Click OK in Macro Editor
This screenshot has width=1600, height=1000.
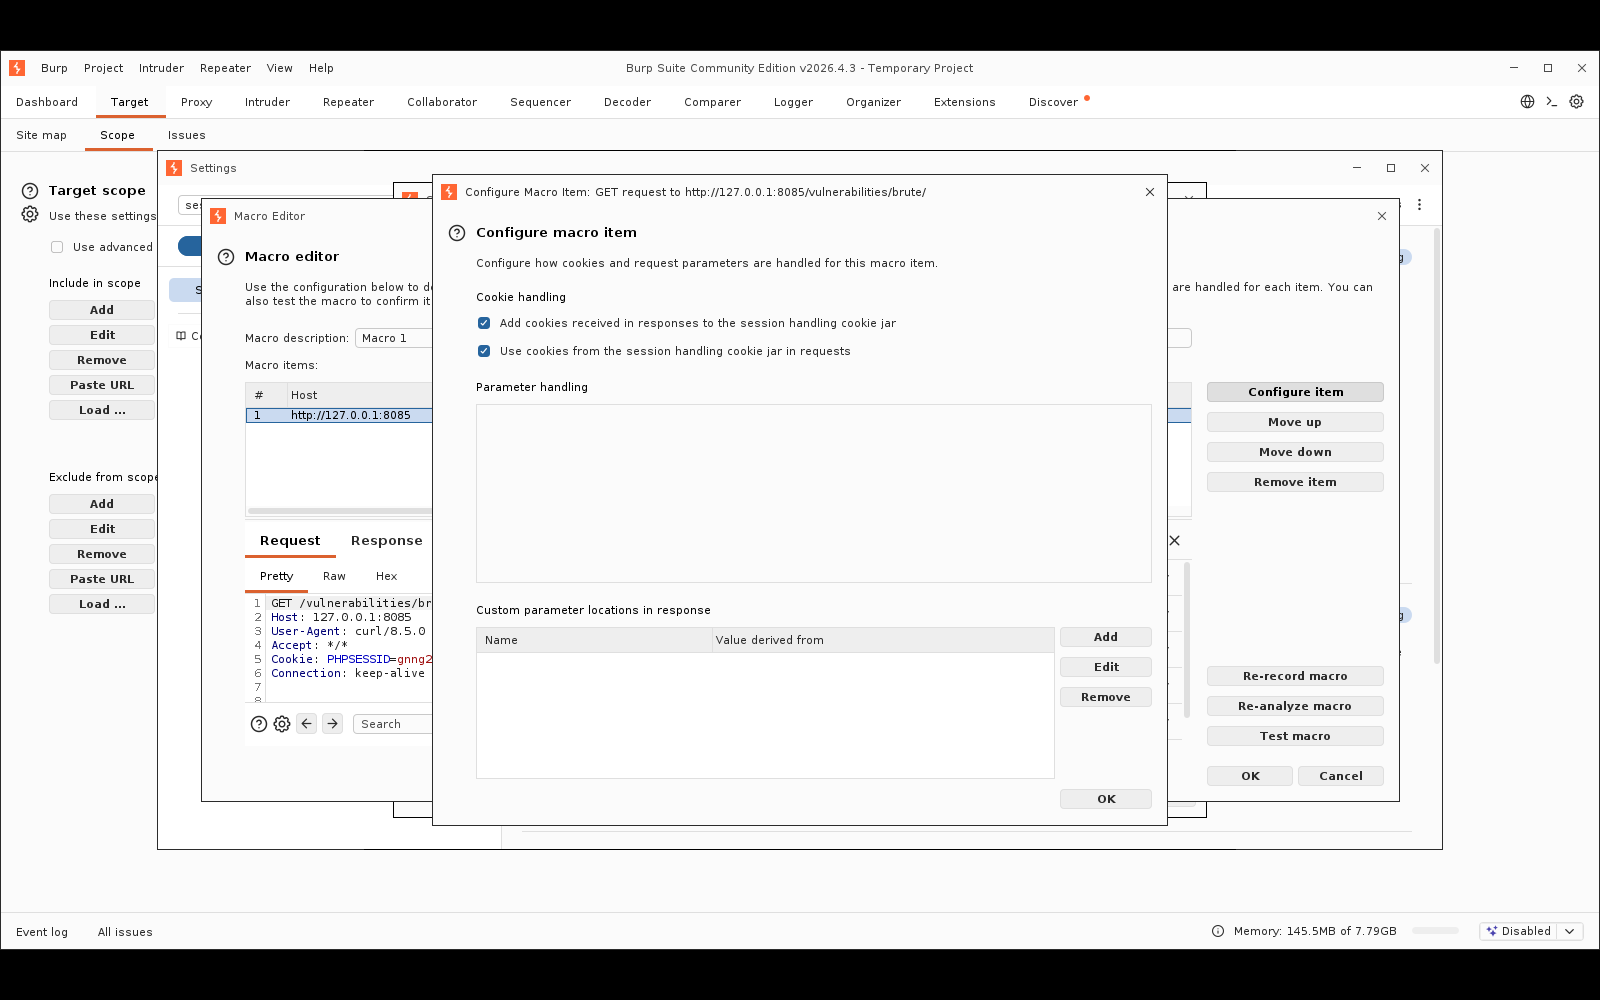[x=1250, y=776]
